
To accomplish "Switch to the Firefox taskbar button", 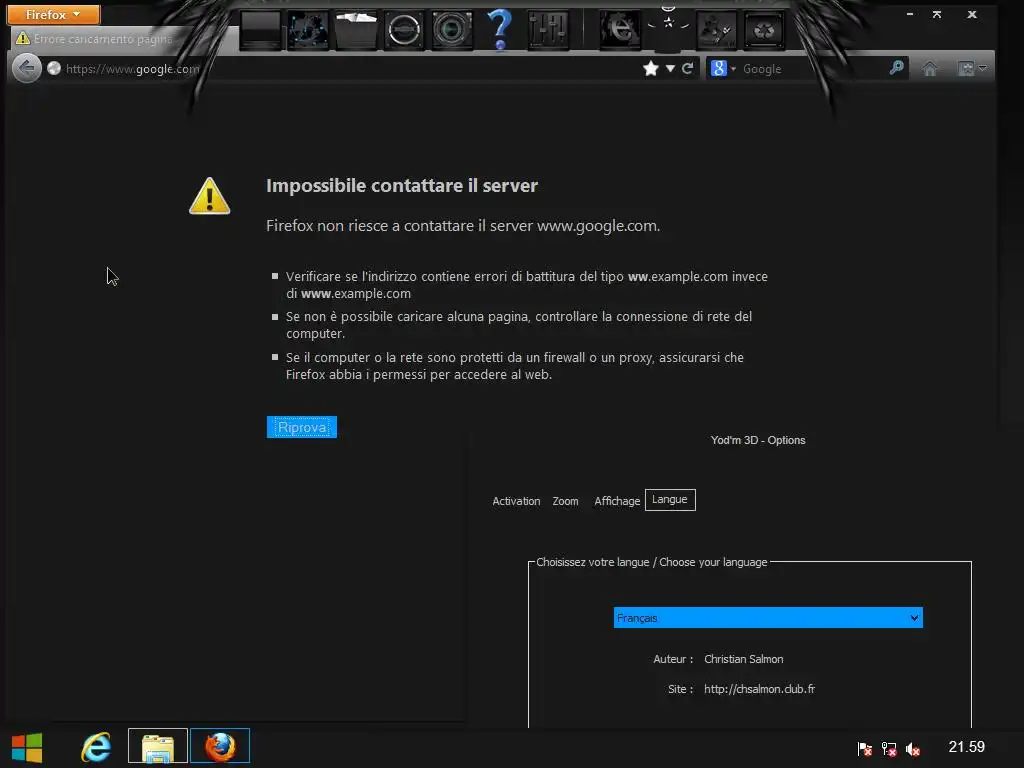I will coord(220,746).
